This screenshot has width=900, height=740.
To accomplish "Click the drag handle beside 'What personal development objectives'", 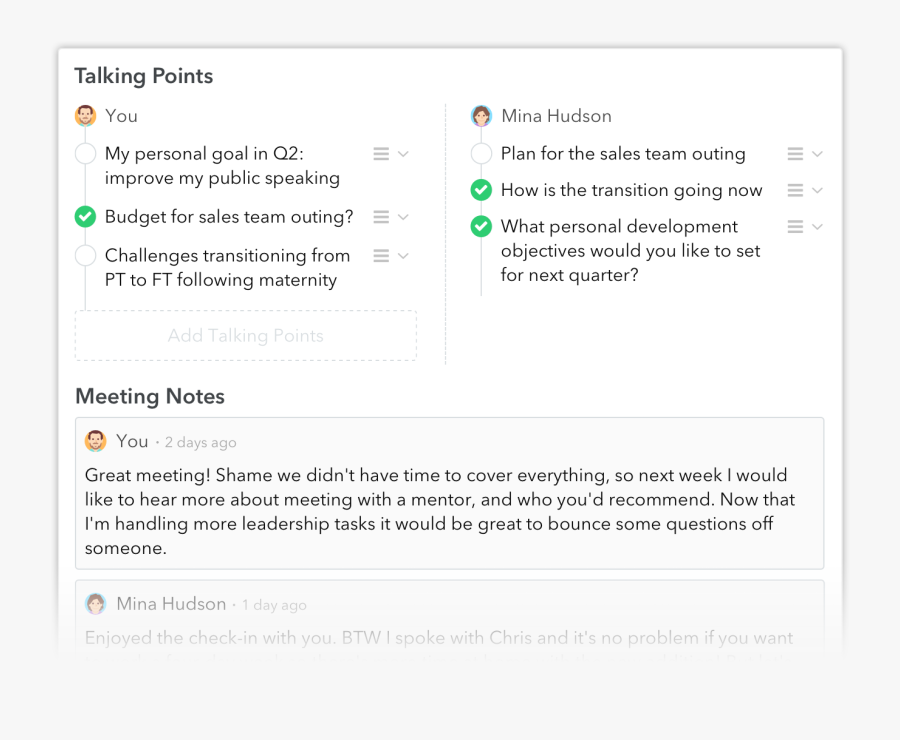I will click(x=795, y=227).
